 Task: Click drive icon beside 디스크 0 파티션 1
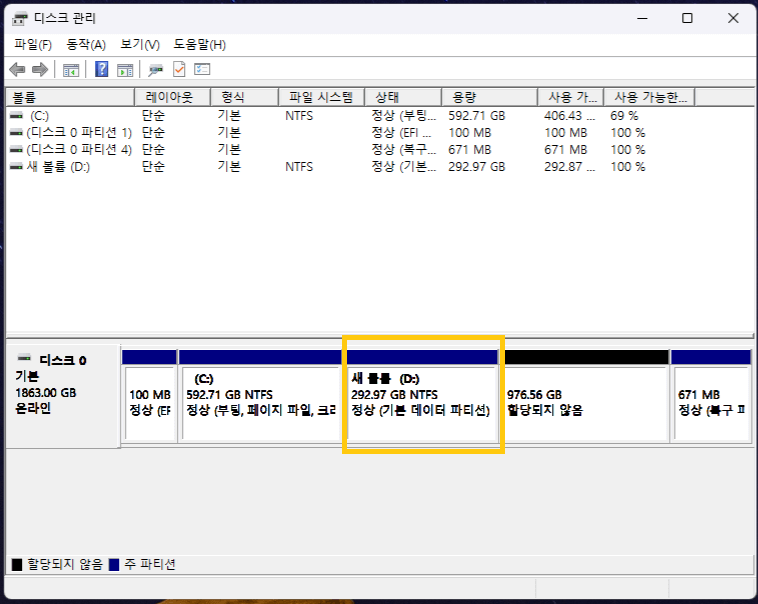pyautogui.click(x=16, y=133)
